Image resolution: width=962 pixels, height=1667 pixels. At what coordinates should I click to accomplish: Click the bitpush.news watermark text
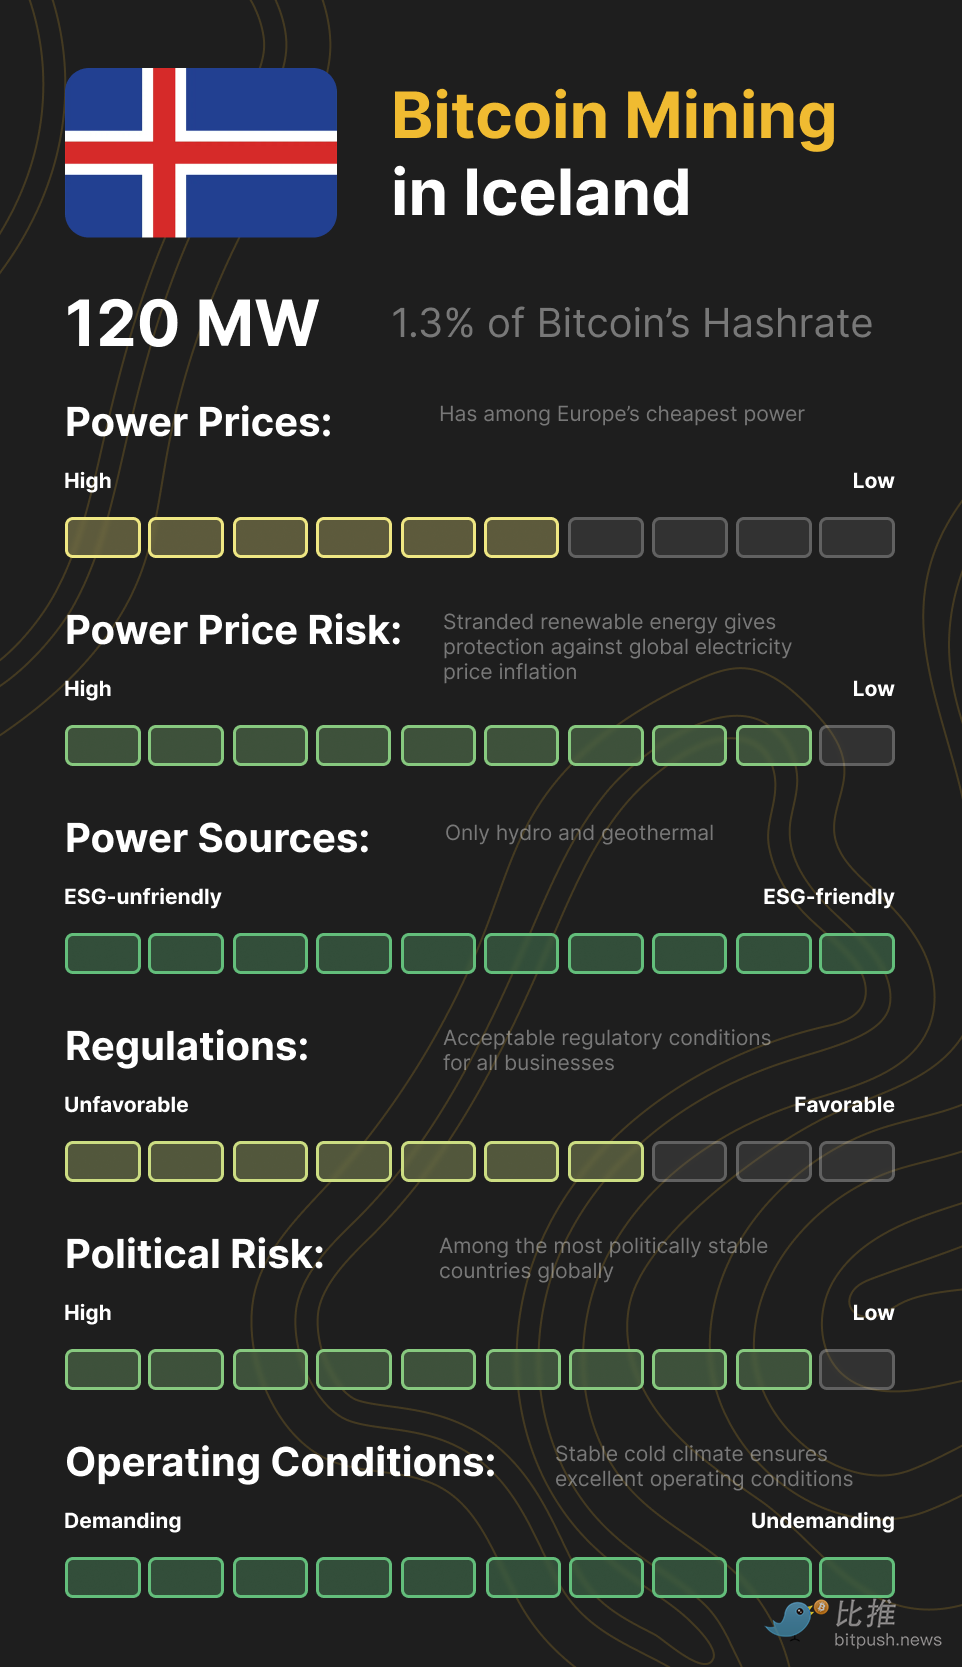point(887,1640)
